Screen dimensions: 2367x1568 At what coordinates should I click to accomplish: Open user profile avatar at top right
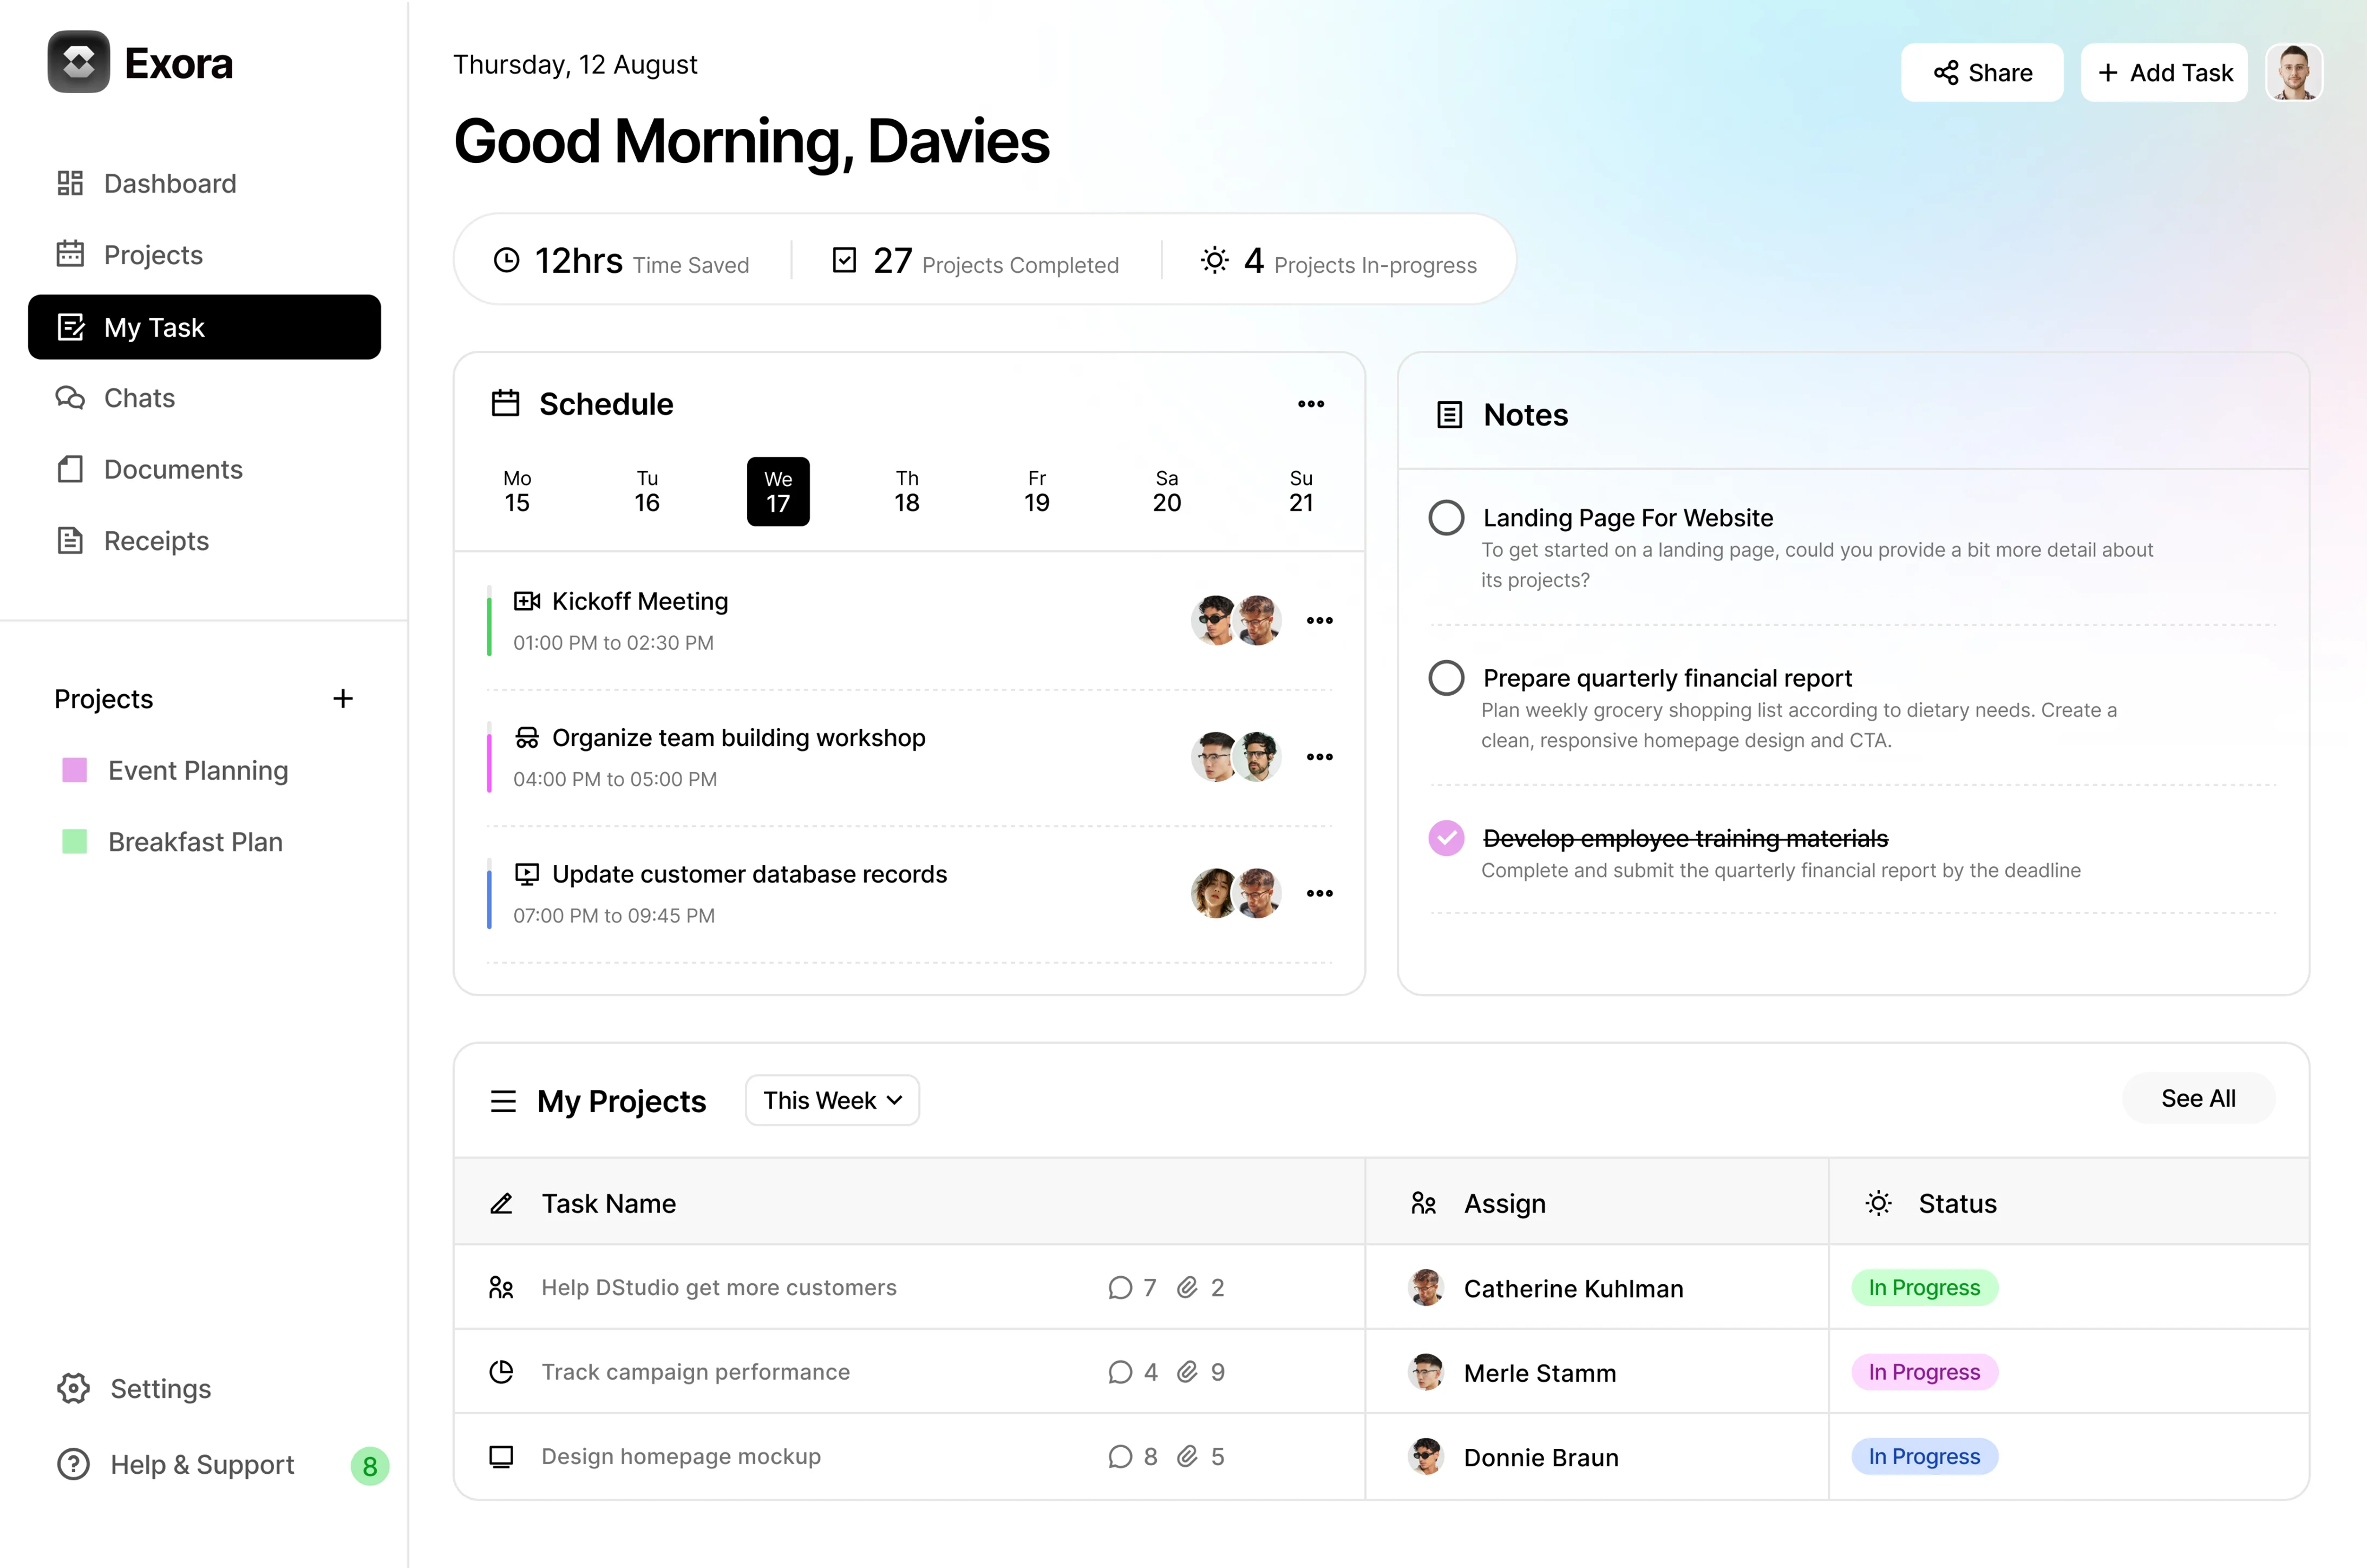pyautogui.click(x=2293, y=72)
